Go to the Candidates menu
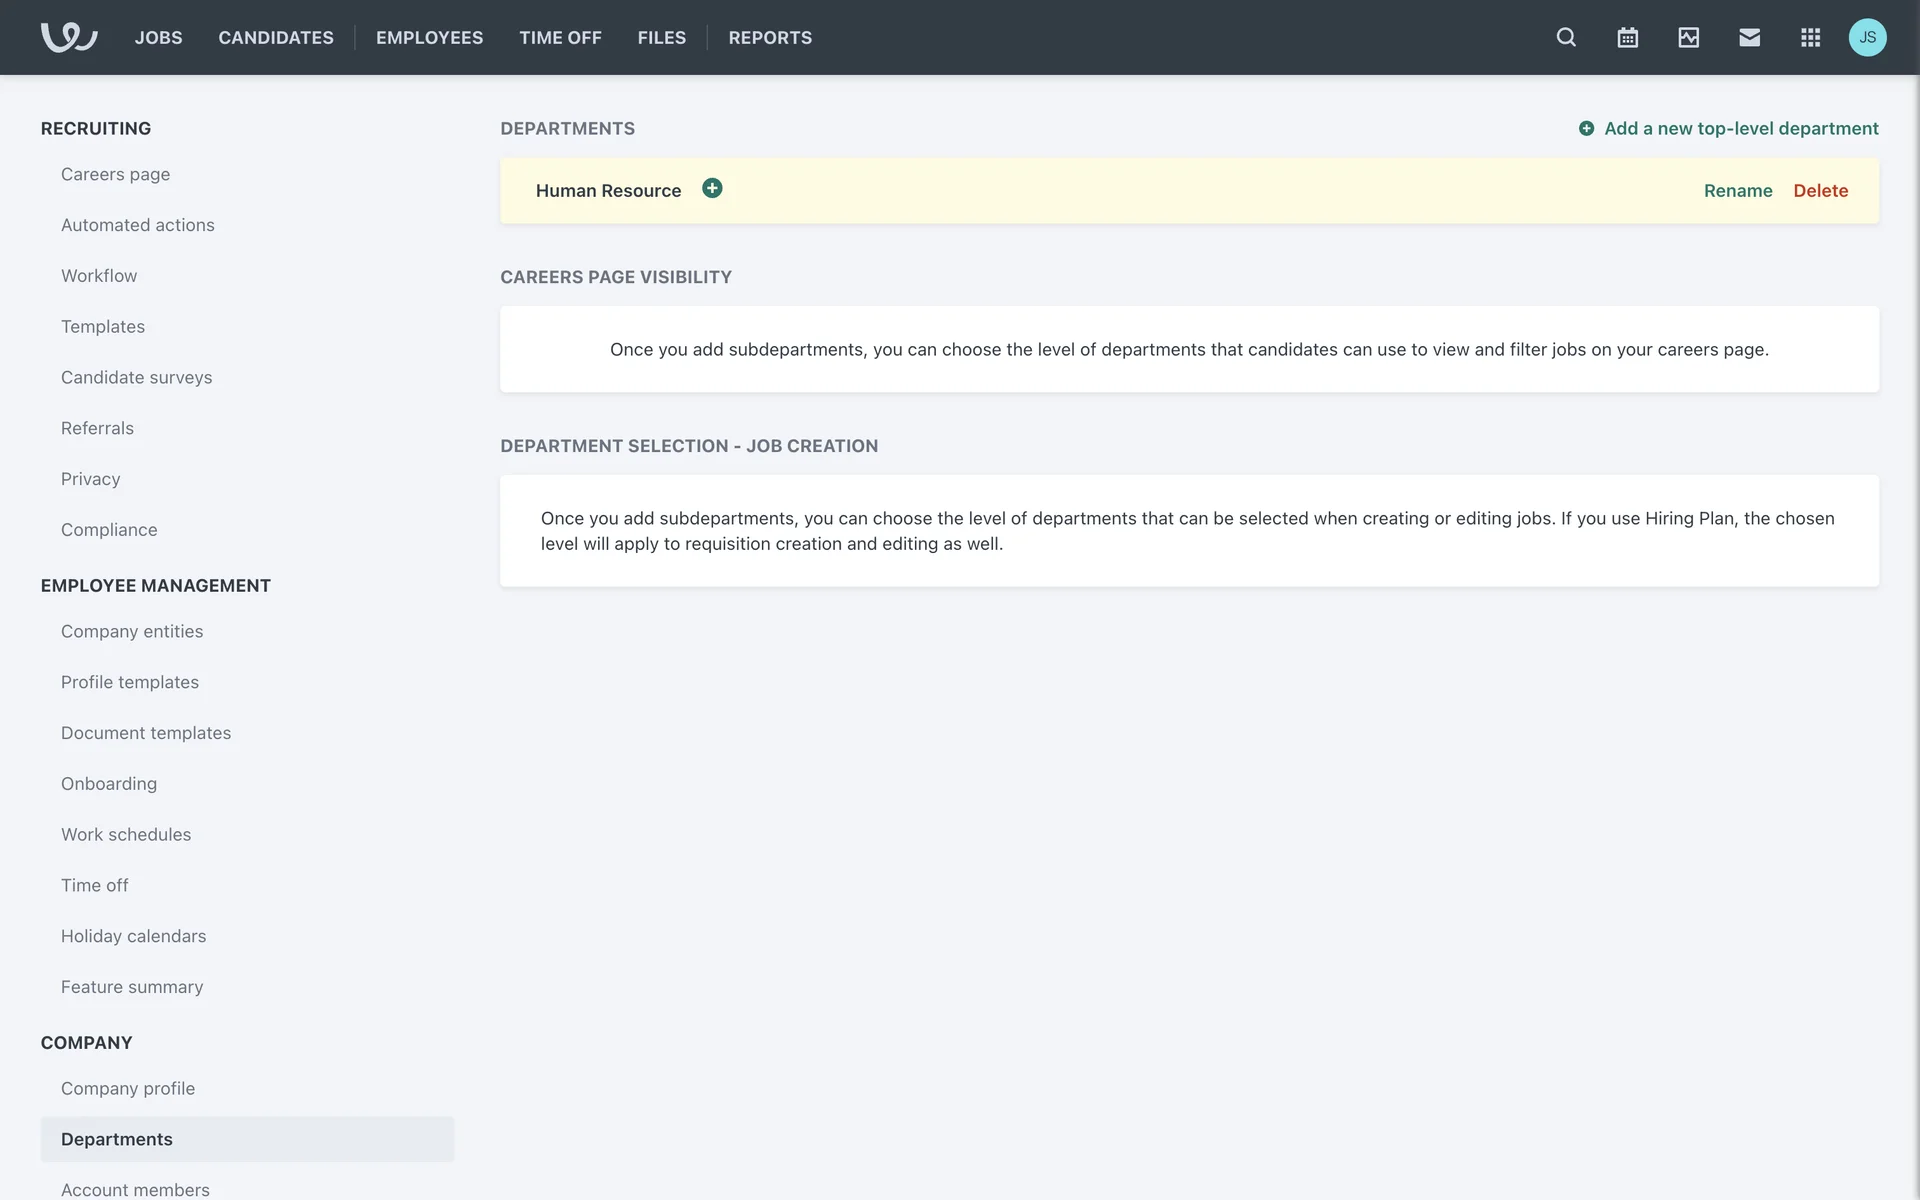The width and height of the screenshot is (1920, 1200). (x=276, y=37)
